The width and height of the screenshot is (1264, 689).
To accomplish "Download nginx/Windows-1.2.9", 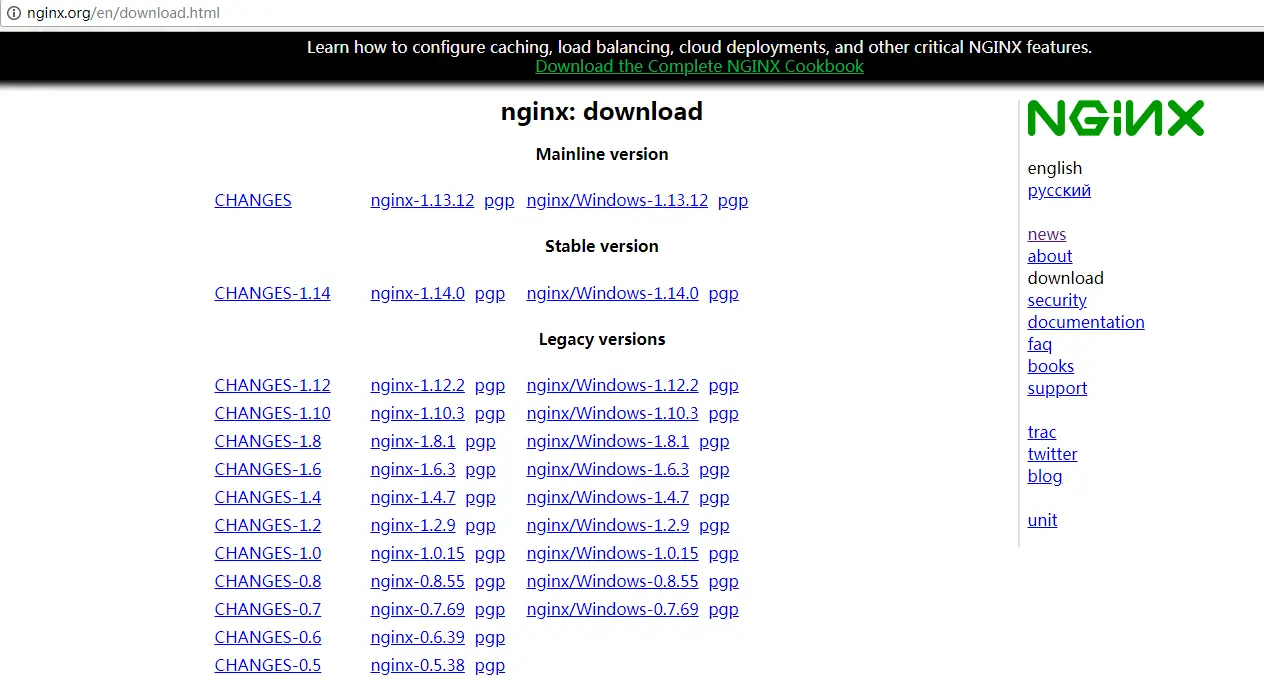I will [608, 525].
